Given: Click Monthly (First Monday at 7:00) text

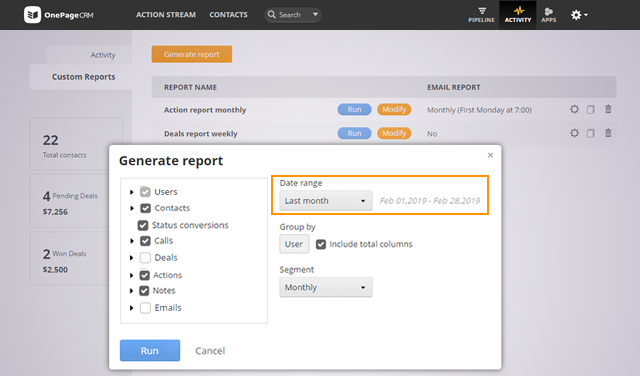Looking at the screenshot, I should [x=479, y=110].
